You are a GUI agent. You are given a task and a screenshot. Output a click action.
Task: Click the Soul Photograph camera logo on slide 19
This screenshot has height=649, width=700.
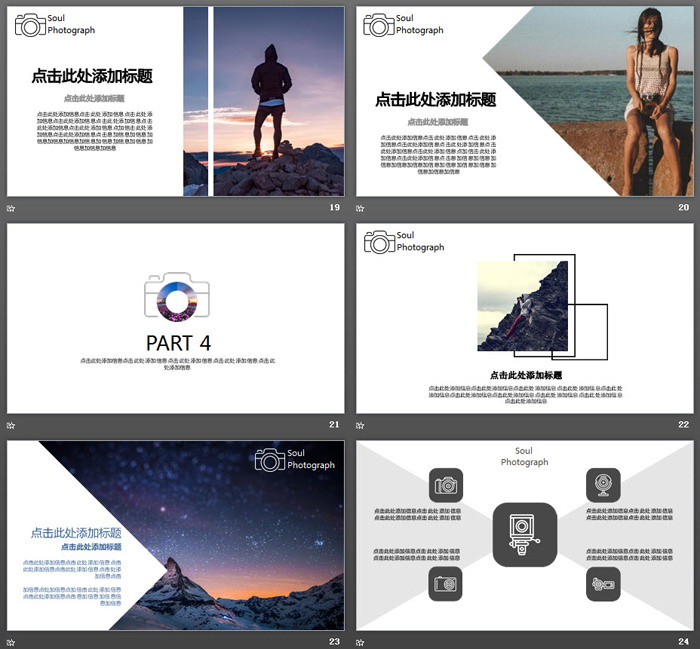30,25
